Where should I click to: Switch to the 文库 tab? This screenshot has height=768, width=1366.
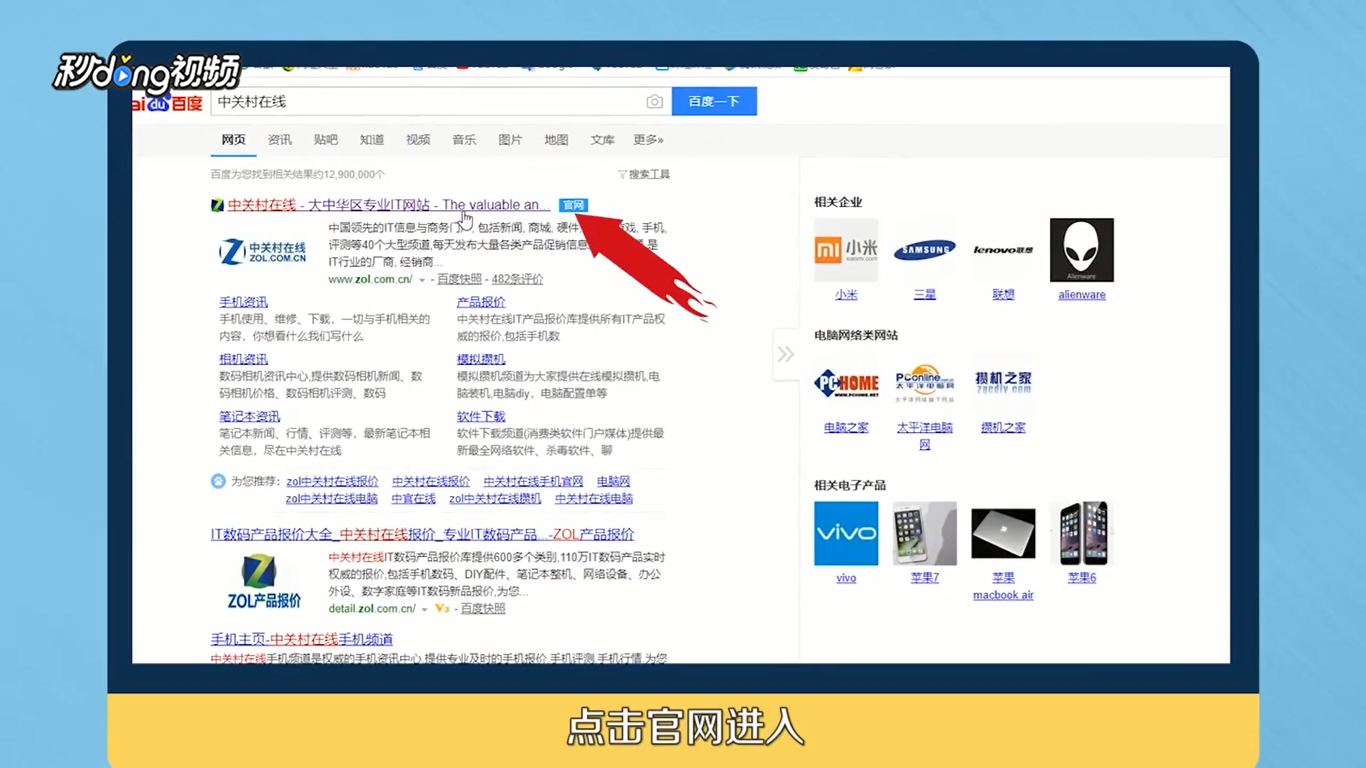coord(602,140)
